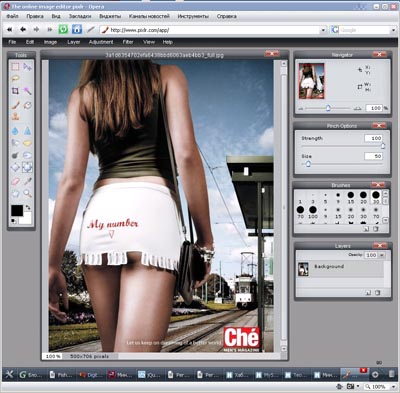Add a new layer in the Layers panel
This screenshot has width=400, height=393.
pos(368,293)
